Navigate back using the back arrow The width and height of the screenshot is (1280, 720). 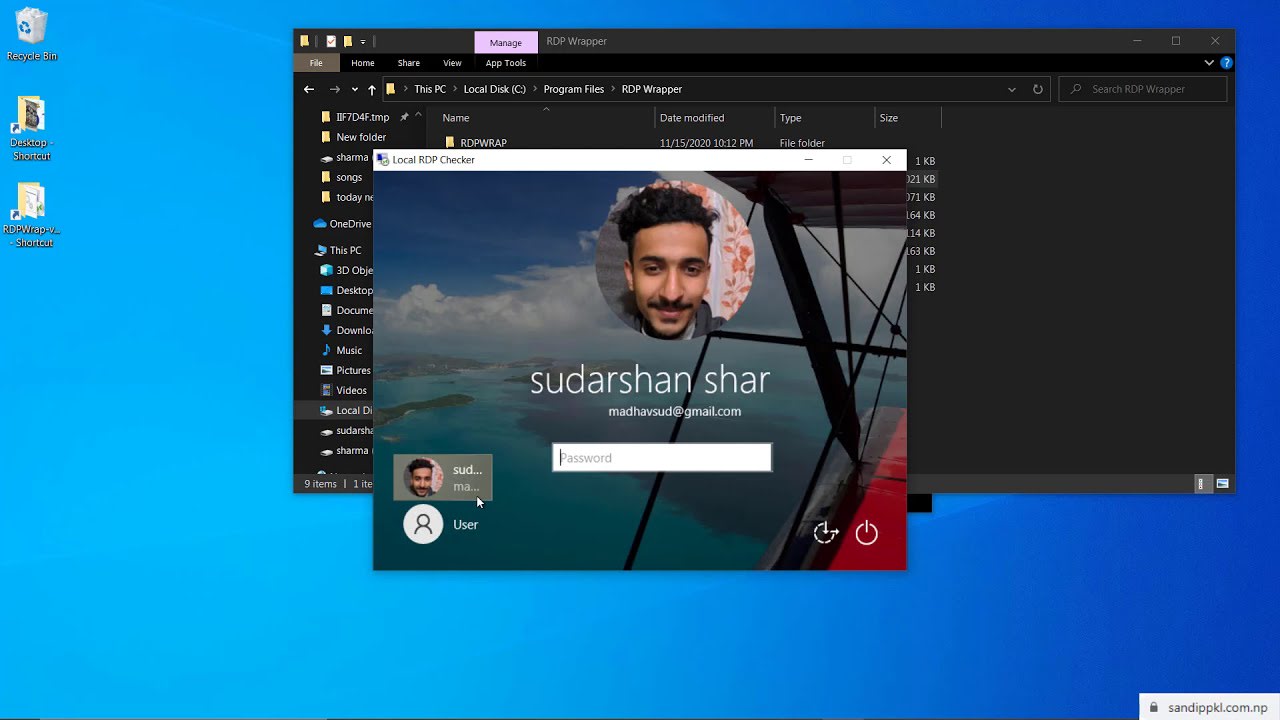pos(309,89)
